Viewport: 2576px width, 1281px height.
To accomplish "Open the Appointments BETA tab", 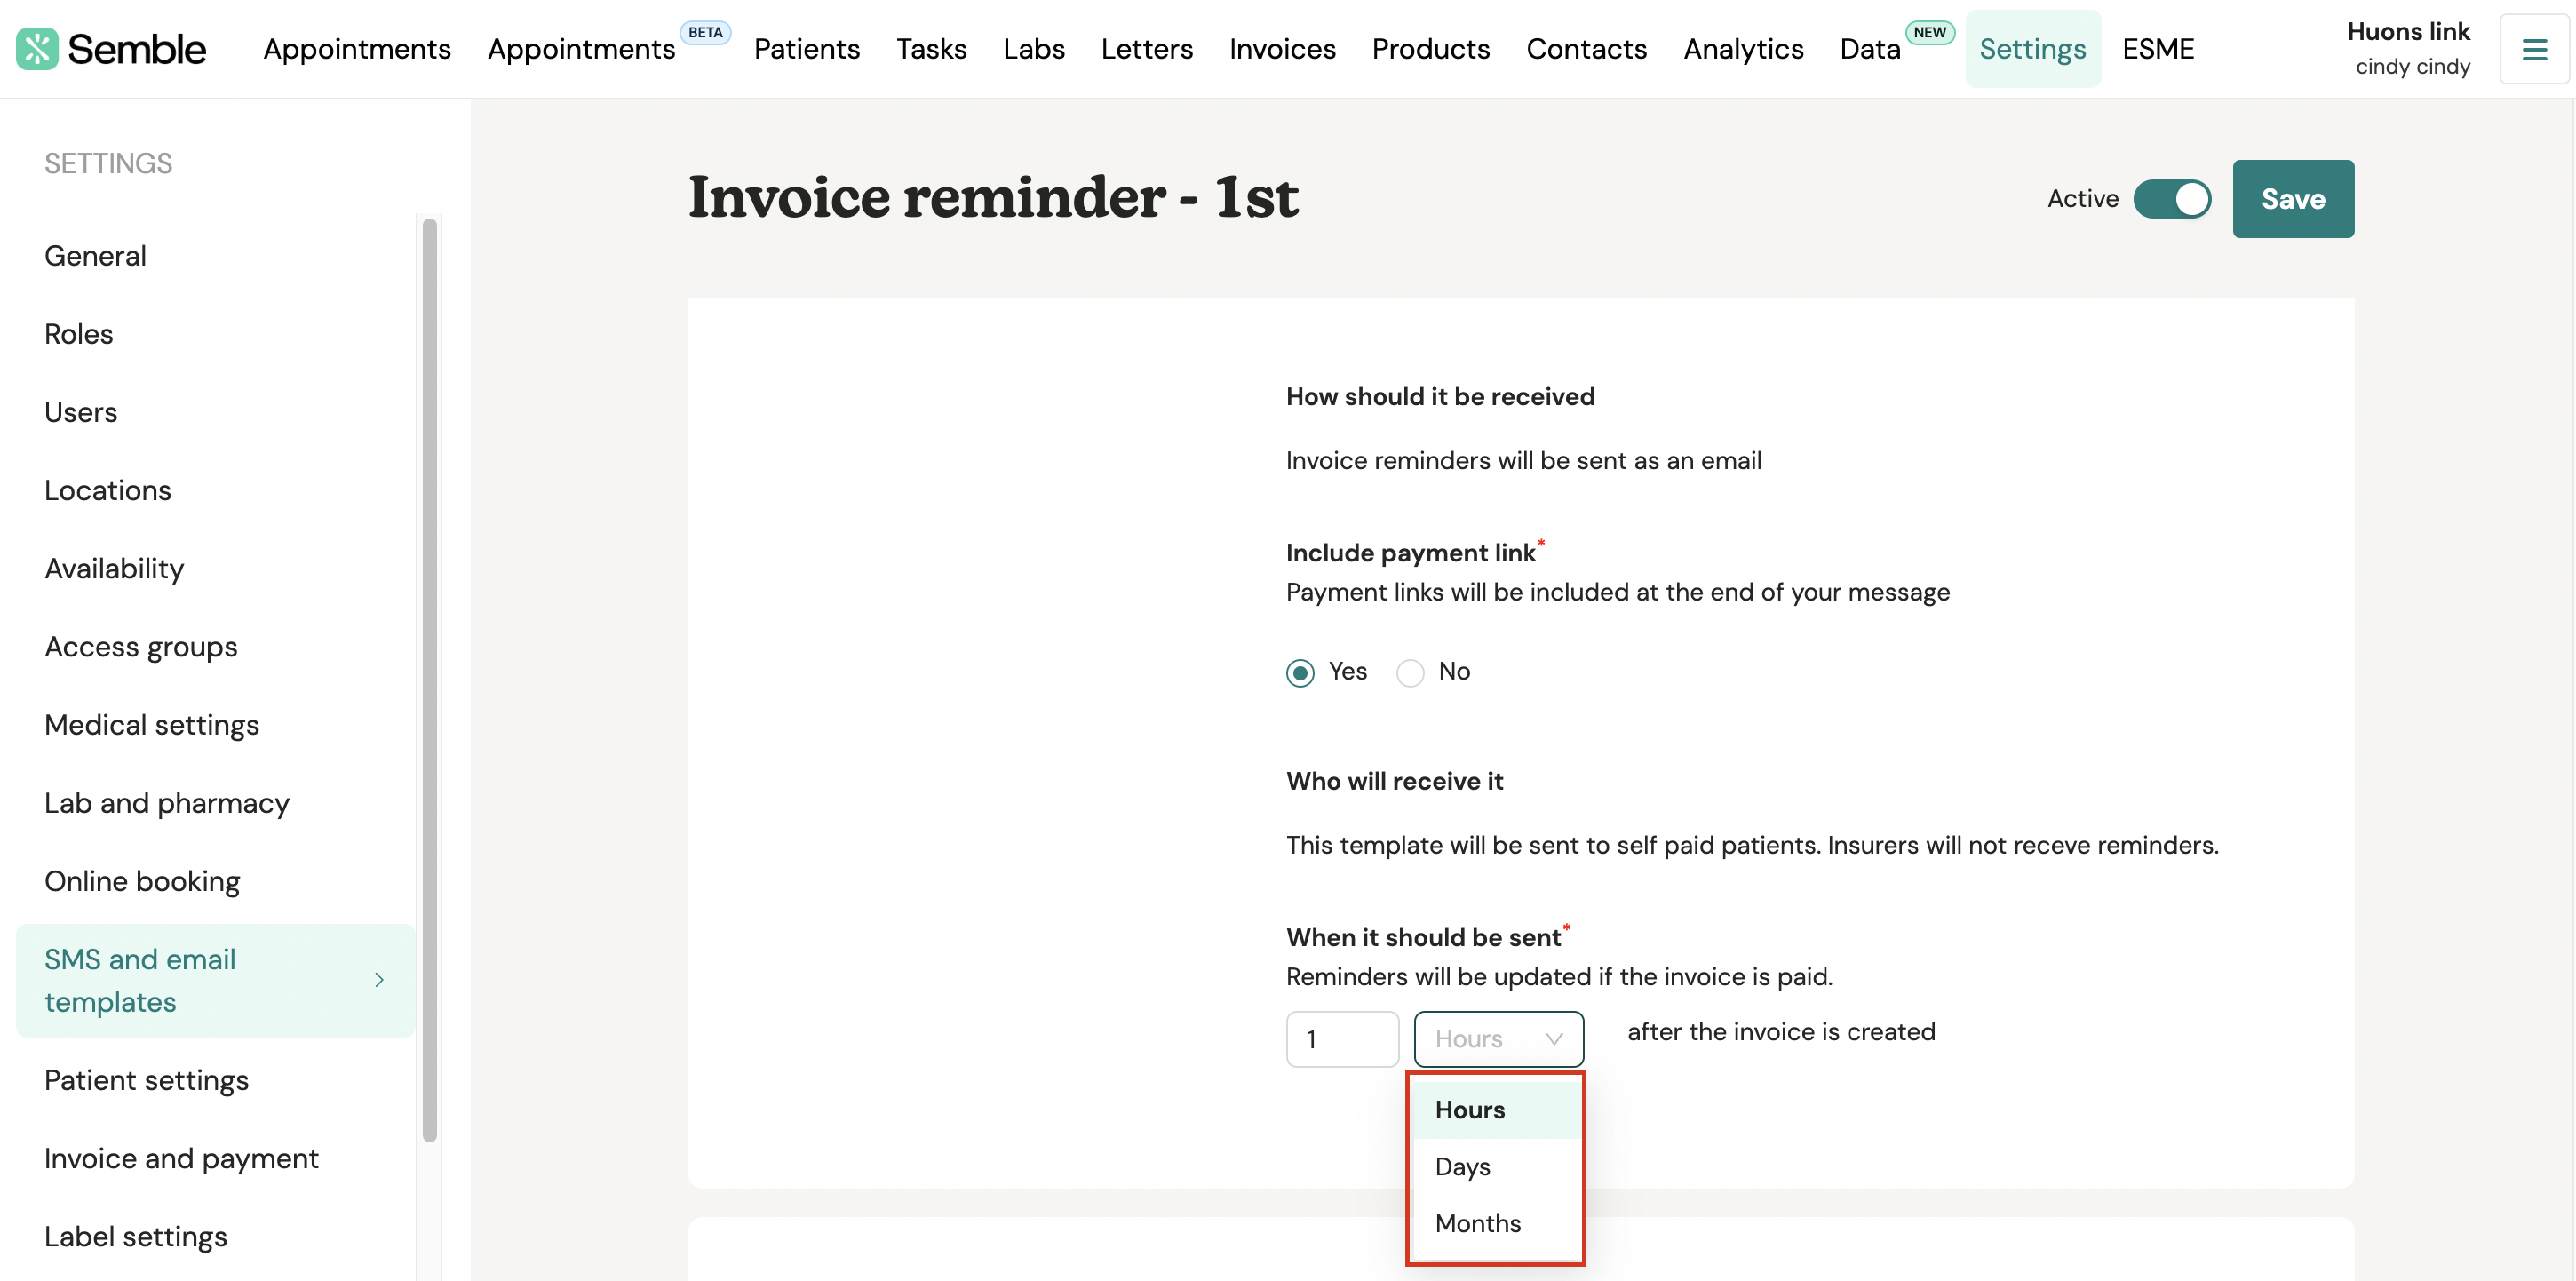I will coord(581,49).
